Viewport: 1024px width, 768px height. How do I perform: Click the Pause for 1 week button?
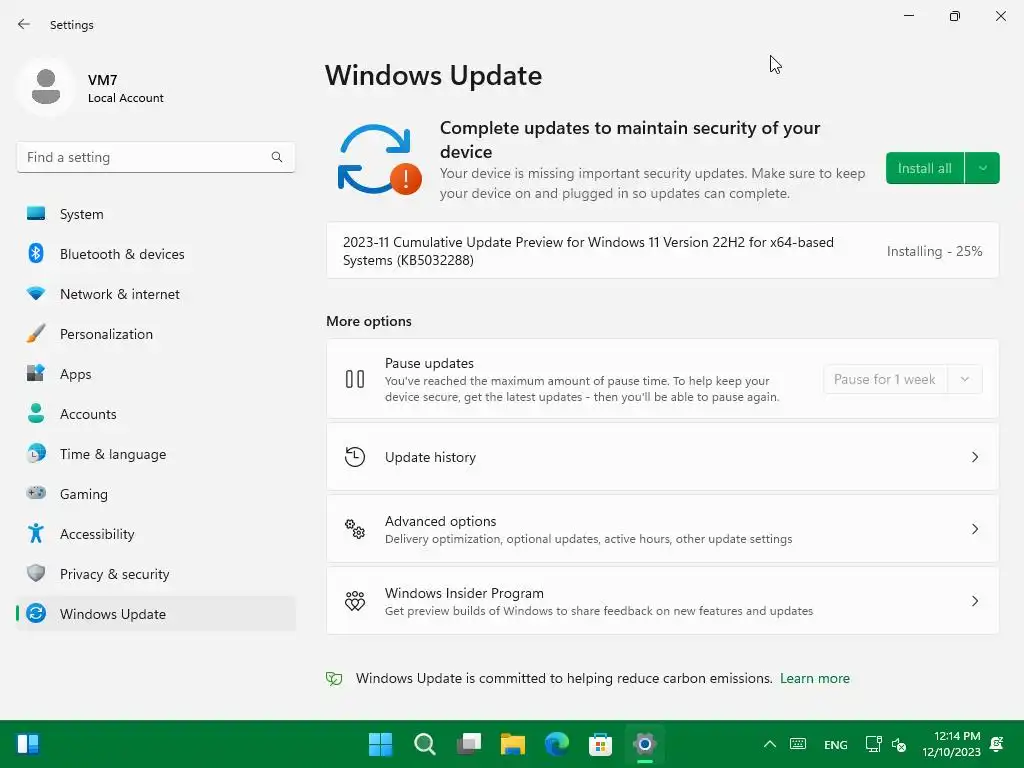click(885, 379)
